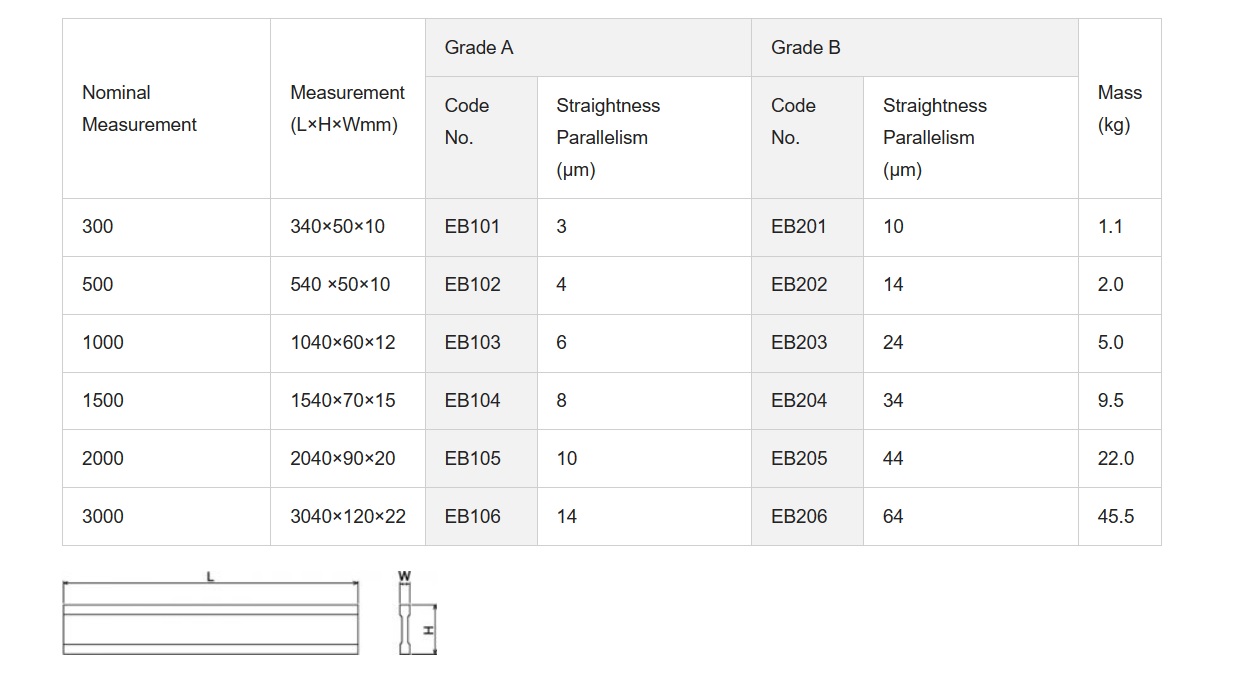Click the Nominal Measurement header cell
Image resolution: width=1243 pixels, height=691 pixels.
tap(139, 108)
